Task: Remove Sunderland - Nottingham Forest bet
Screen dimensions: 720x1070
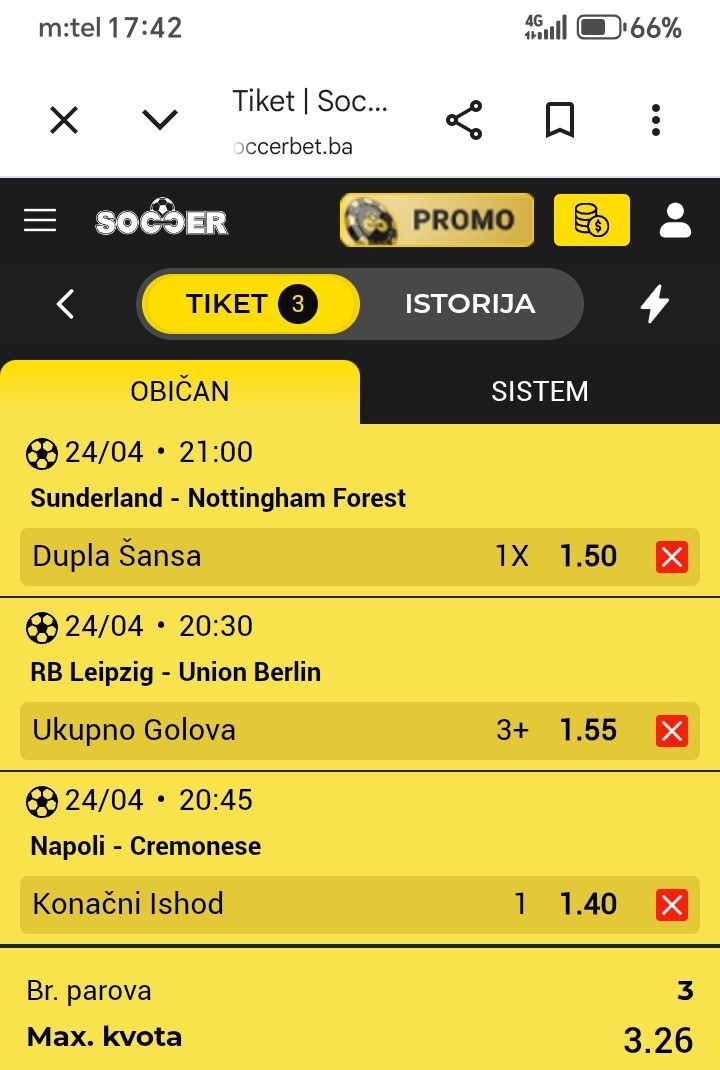Action: [x=671, y=557]
